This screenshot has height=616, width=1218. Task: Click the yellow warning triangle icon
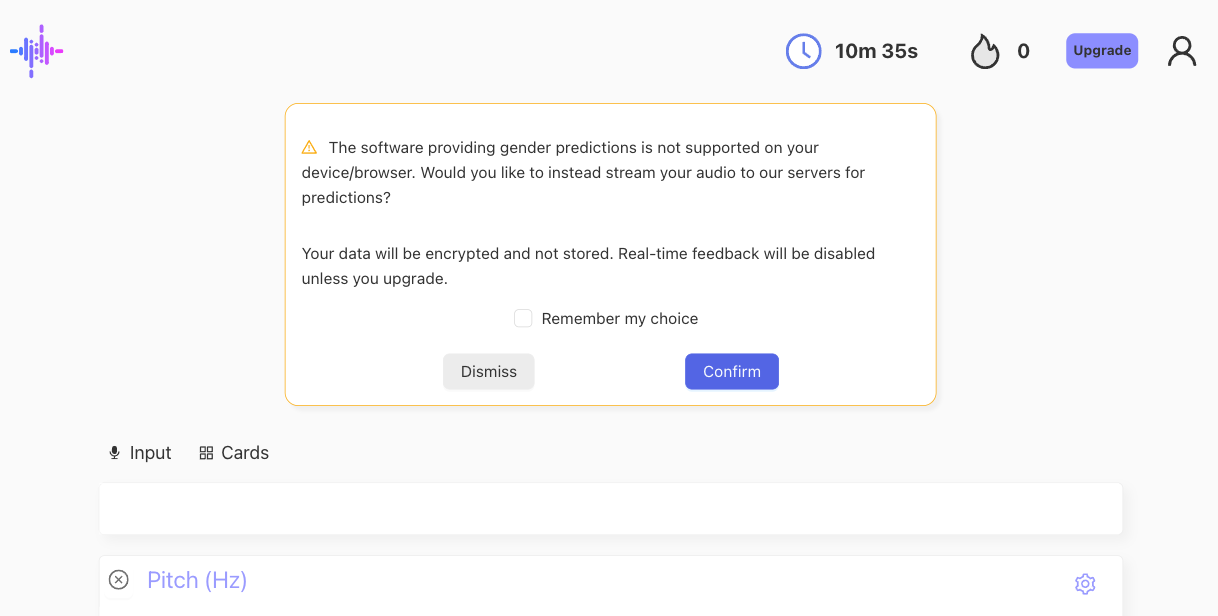coord(309,148)
